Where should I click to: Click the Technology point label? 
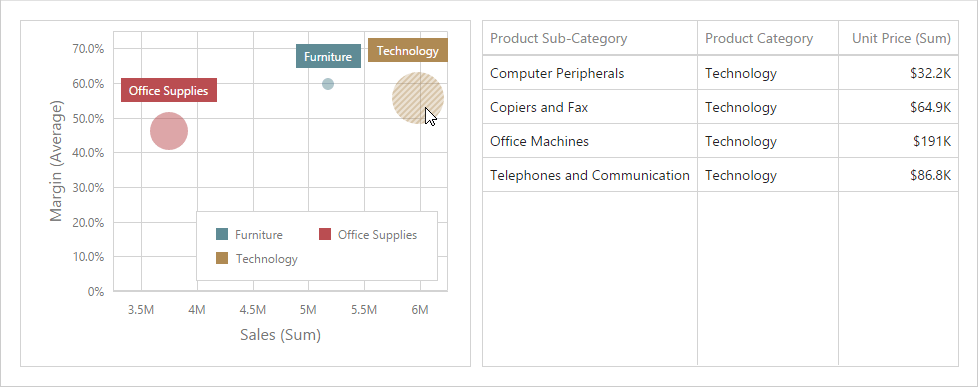pyautogui.click(x=408, y=51)
